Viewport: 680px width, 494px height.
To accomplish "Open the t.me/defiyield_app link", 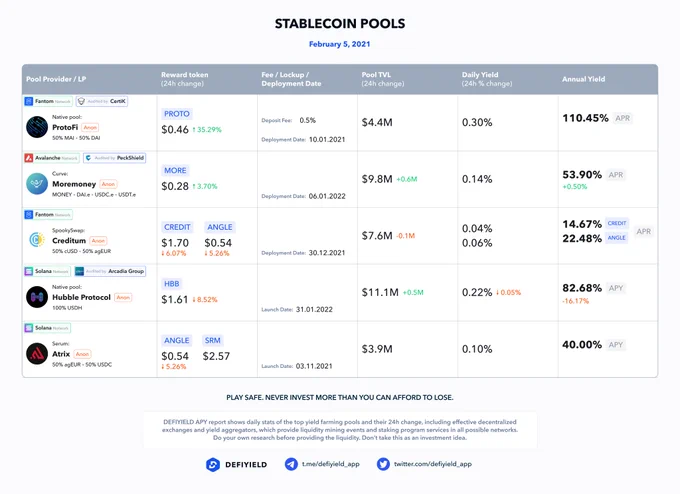I will point(331,464).
